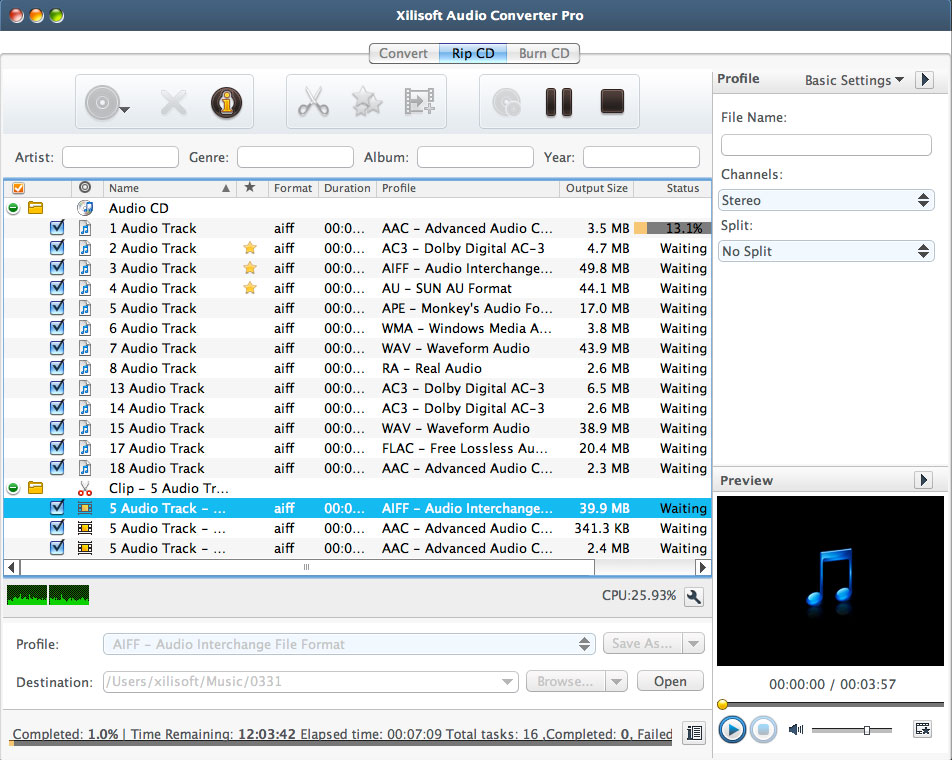This screenshot has width=952, height=760.
Task: Click the CD disc load icon
Action: pyautogui.click(x=102, y=102)
